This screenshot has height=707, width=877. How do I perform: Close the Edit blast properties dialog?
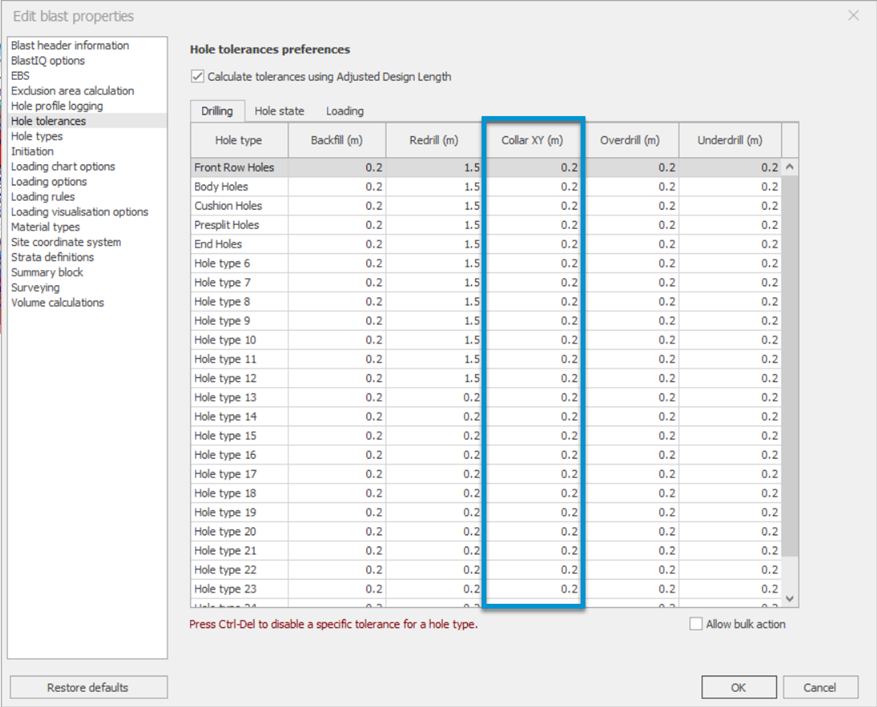tap(853, 16)
